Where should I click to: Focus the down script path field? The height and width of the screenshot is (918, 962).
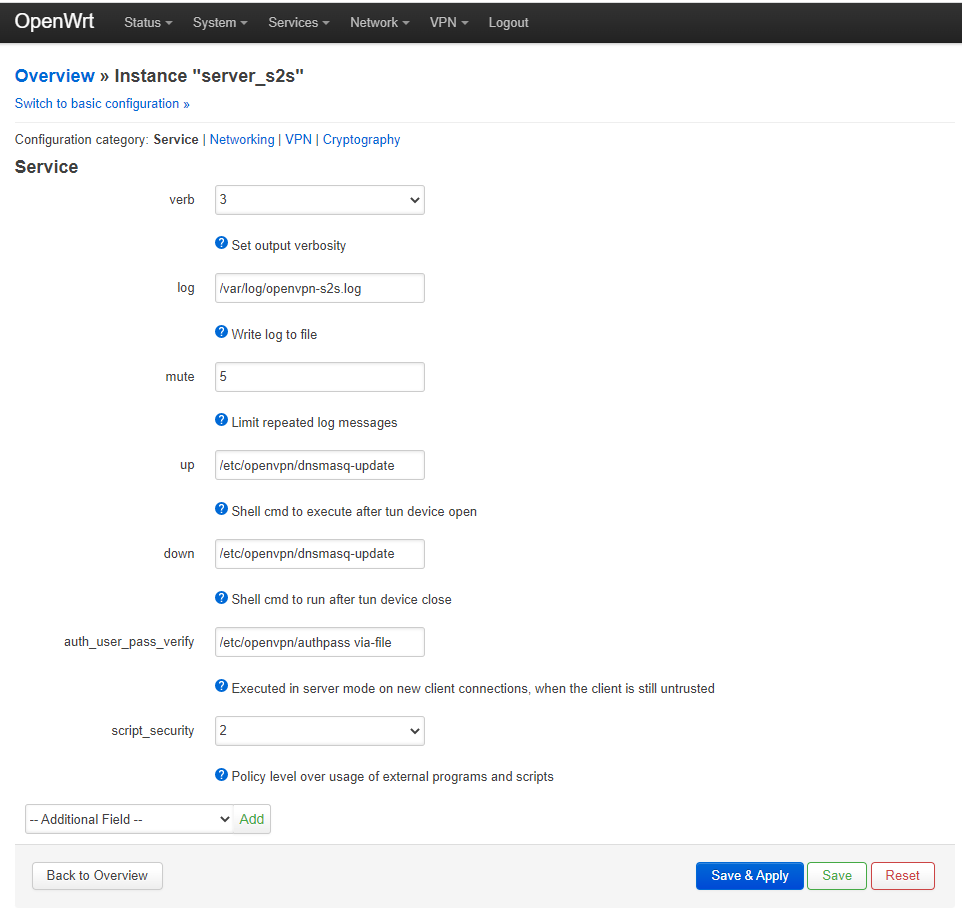coord(320,554)
